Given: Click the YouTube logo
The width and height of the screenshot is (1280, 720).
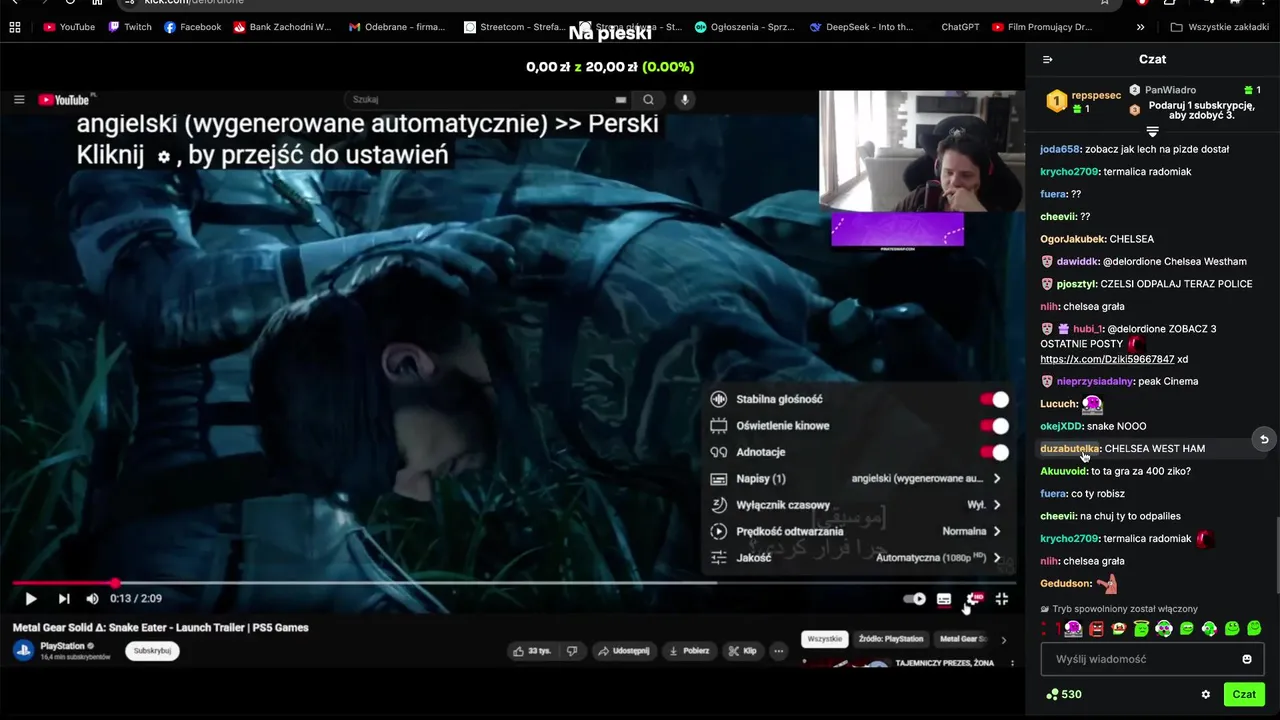Looking at the screenshot, I should coord(65,99).
